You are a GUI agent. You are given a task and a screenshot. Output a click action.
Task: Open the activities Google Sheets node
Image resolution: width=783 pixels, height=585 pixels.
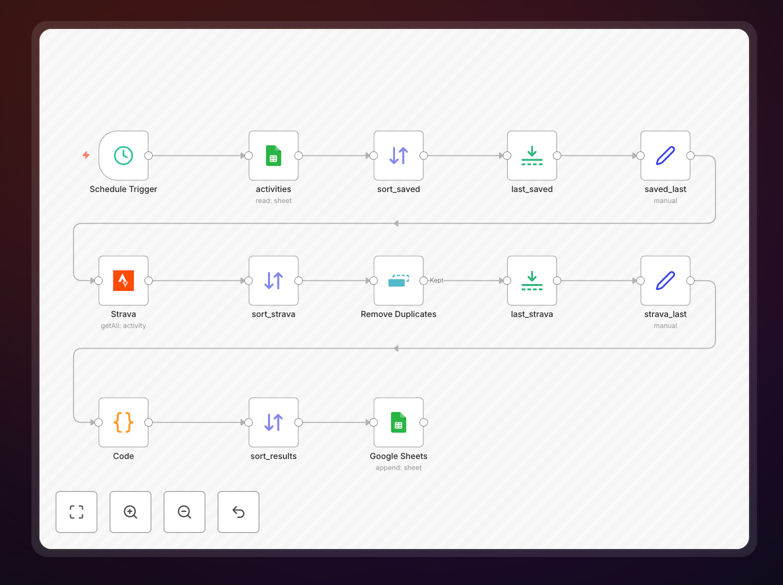pyautogui.click(x=274, y=155)
